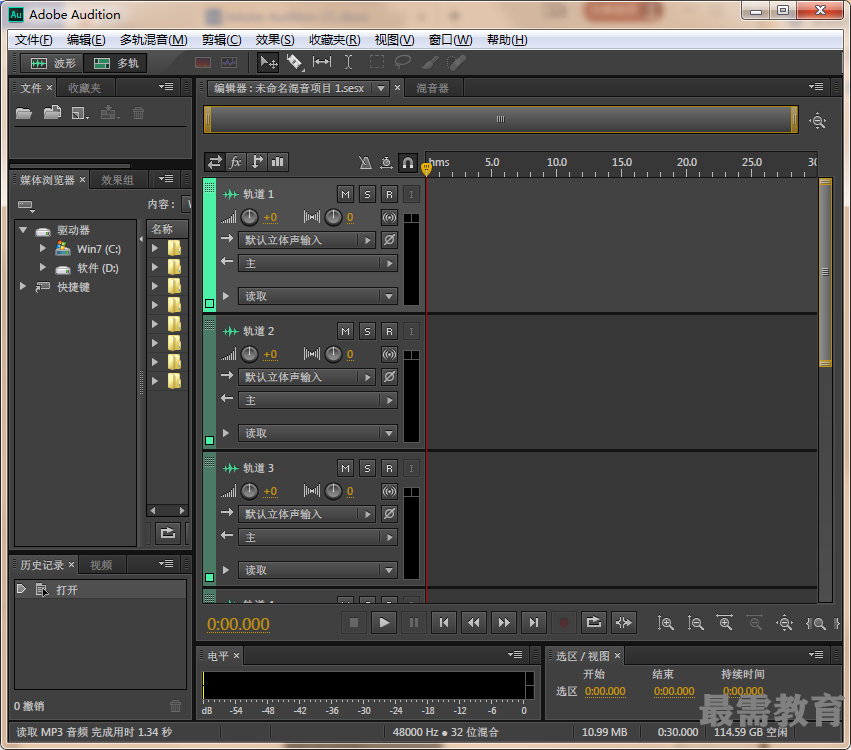Viewport: 851px width, 750px height.
Task: Select the Time Selection tool
Action: coord(348,62)
